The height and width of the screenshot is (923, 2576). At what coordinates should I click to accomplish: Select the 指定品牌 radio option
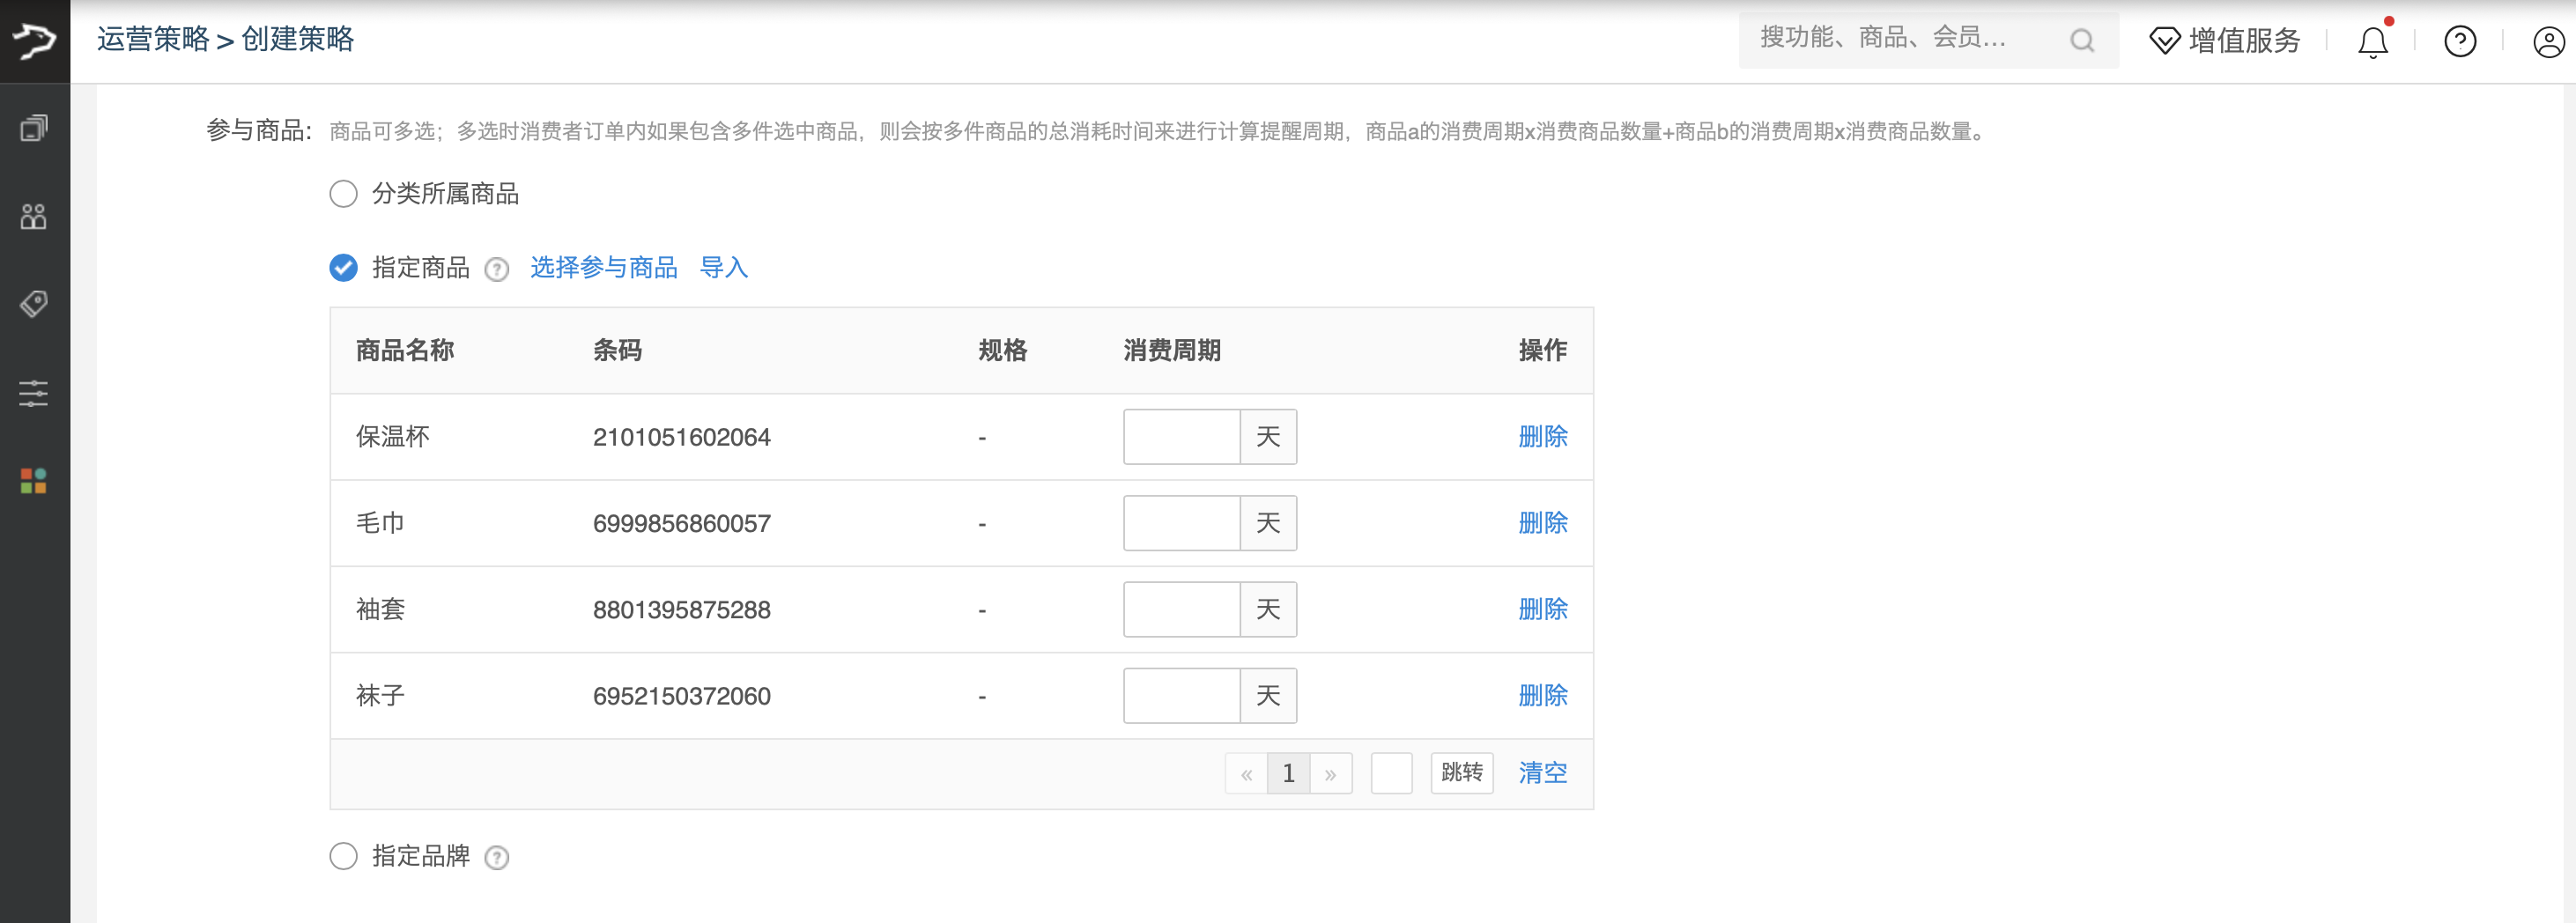(343, 856)
